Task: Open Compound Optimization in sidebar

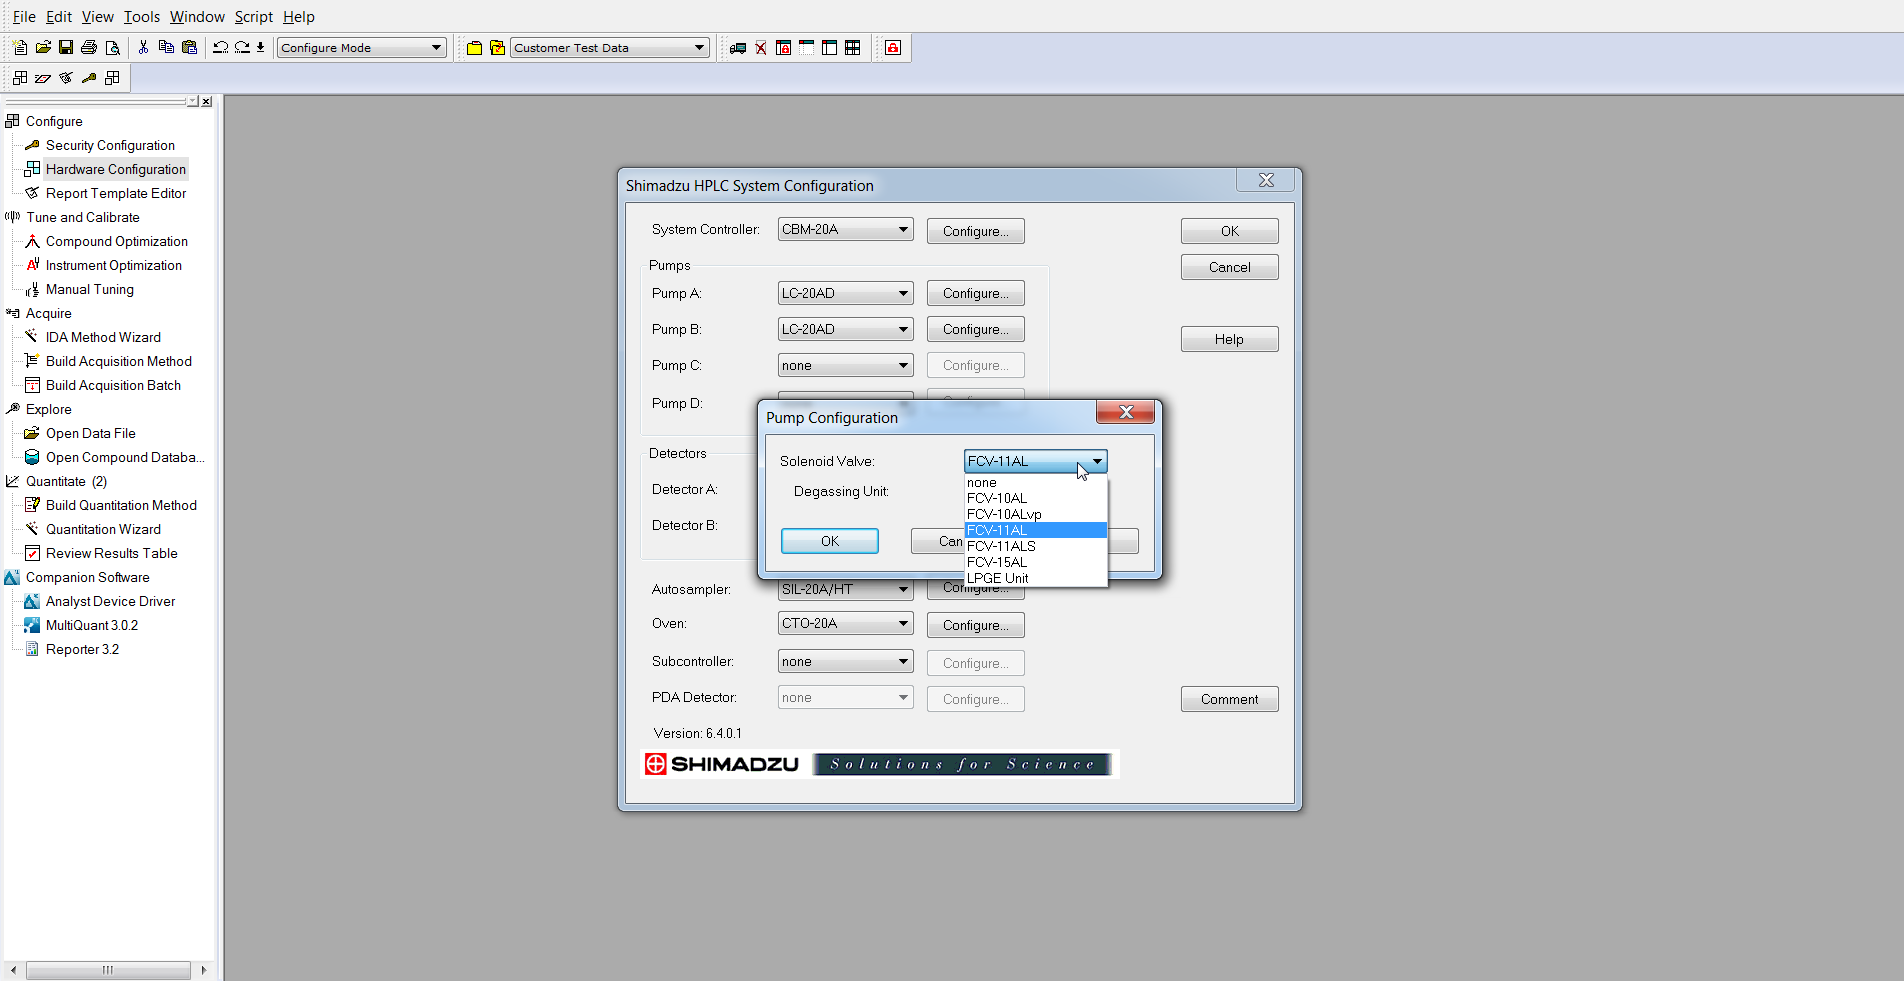Action: 117,241
